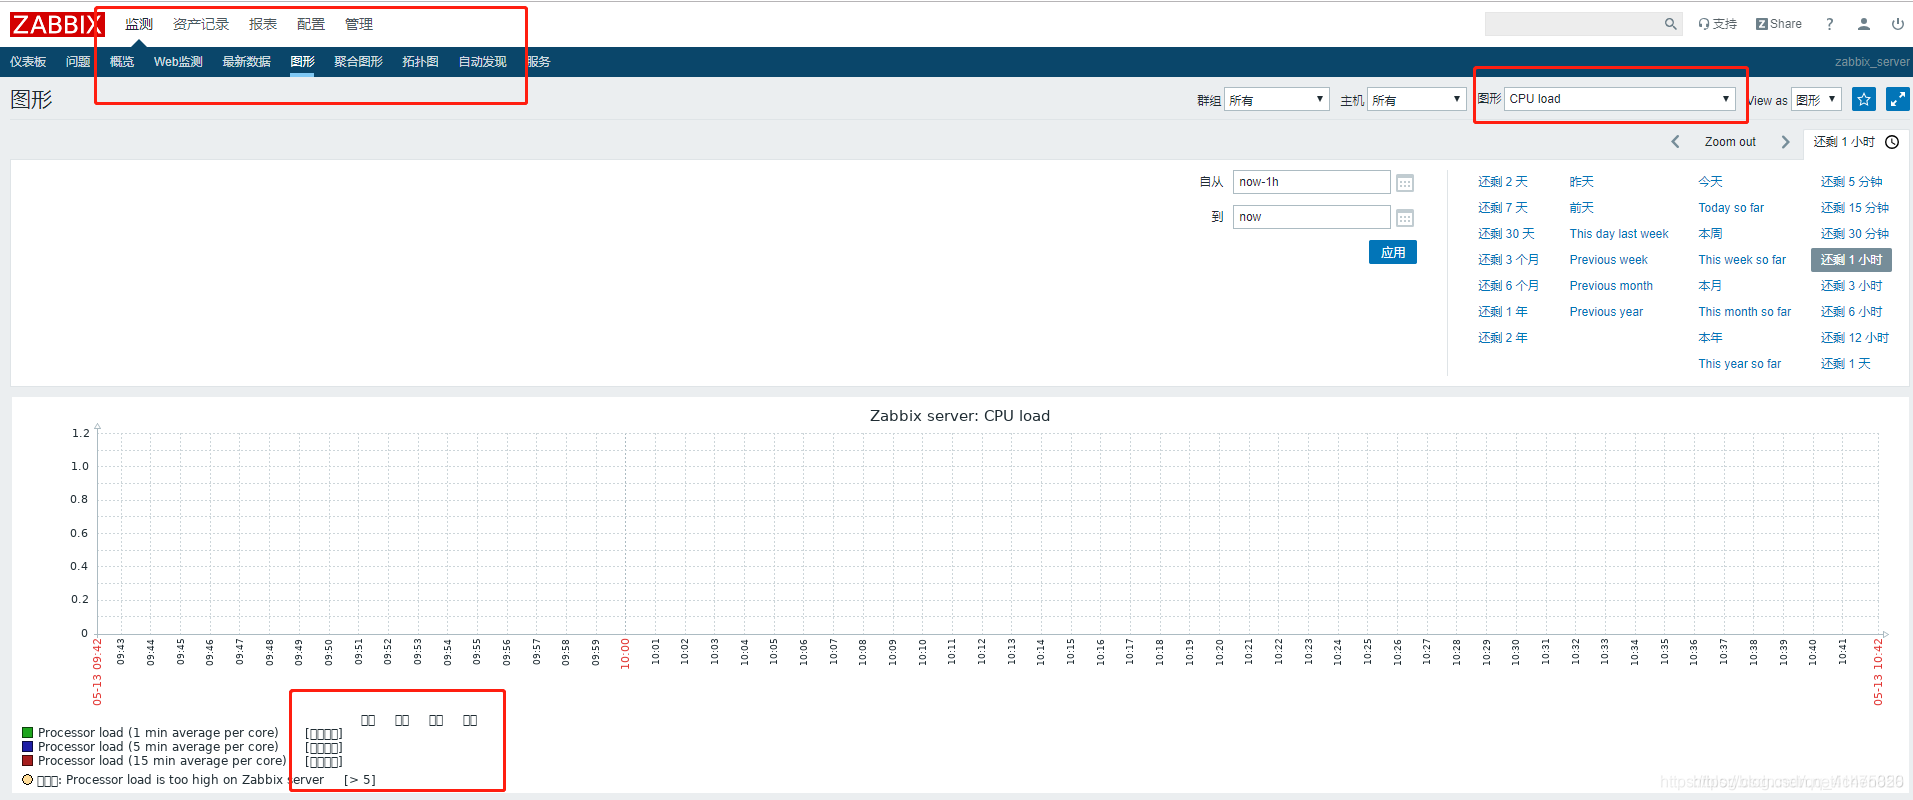Viewport: 1913px width, 800px height.
Task: Select Today so far range
Action: (1731, 208)
